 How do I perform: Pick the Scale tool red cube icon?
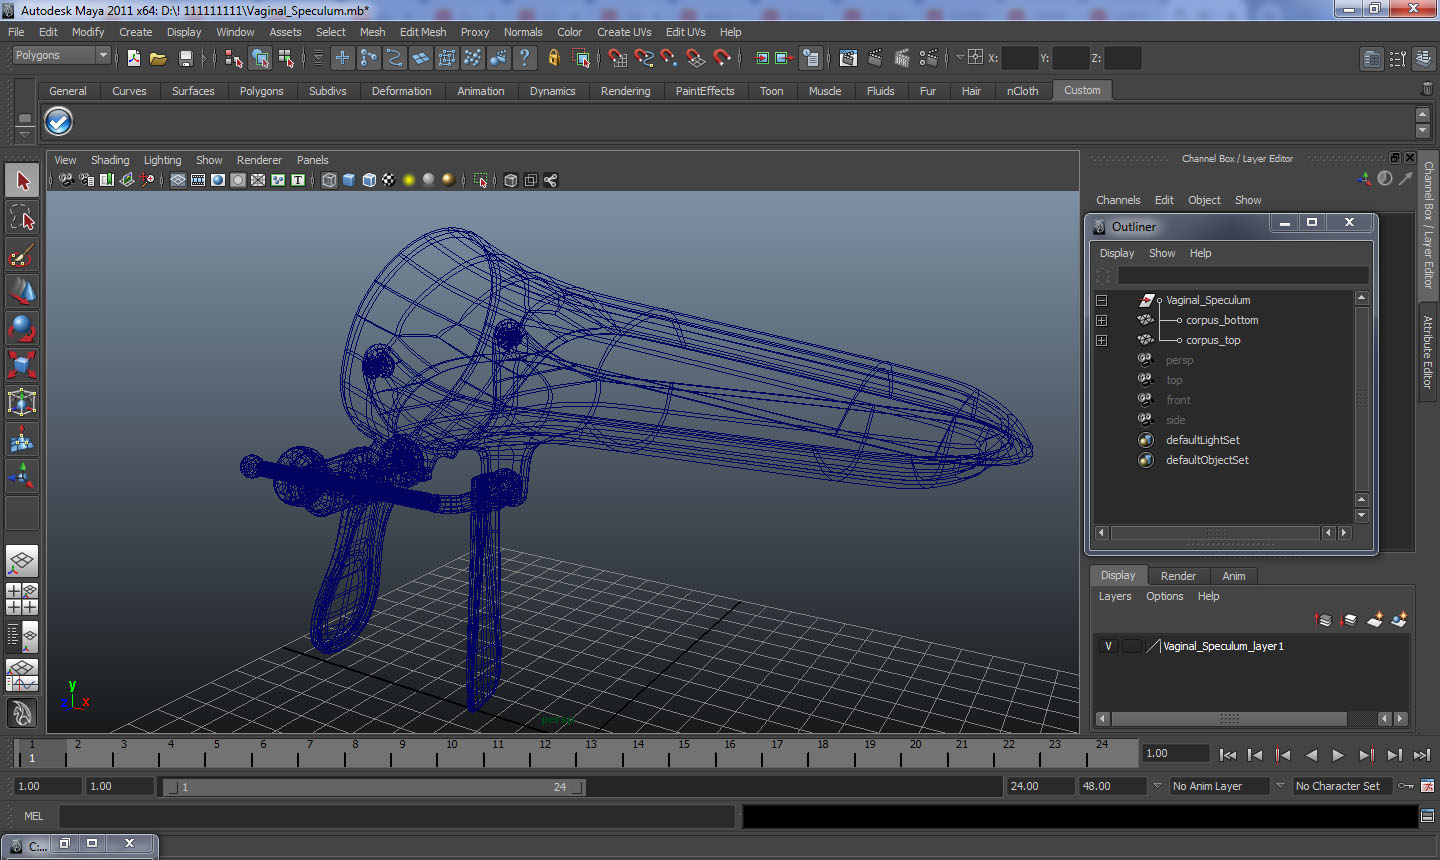pos(22,365)
